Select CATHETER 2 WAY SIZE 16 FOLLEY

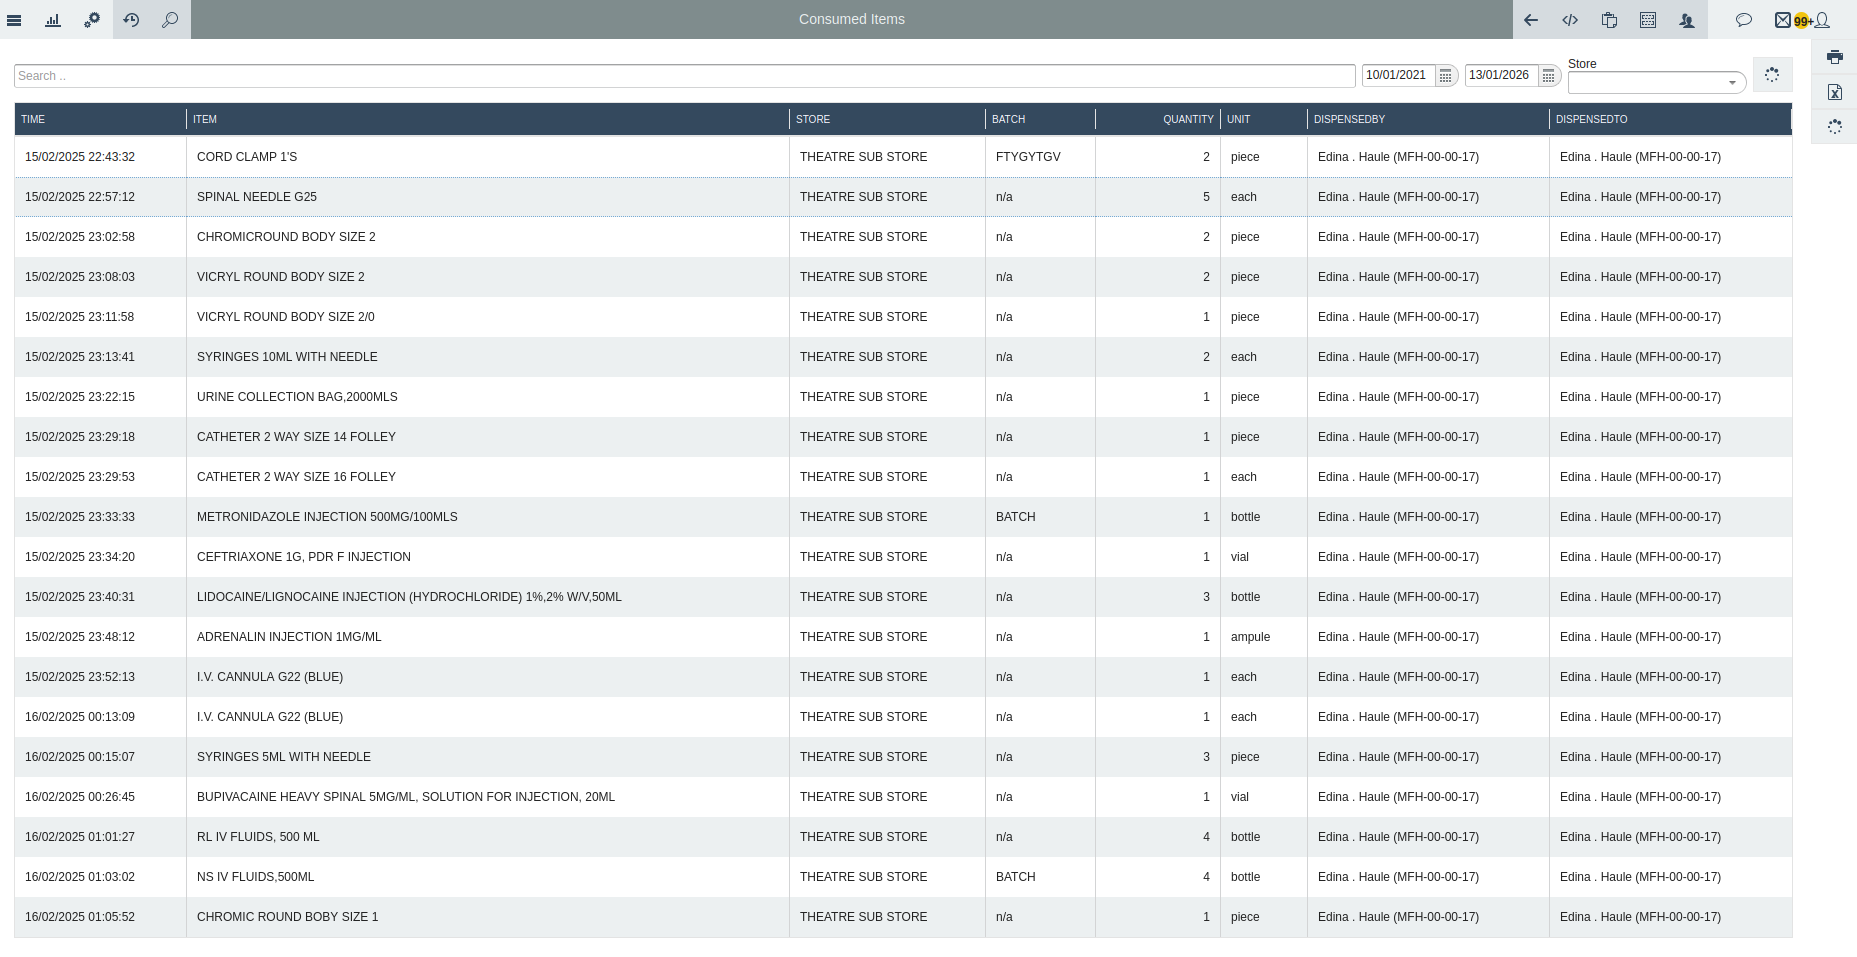tap(903, 477)
